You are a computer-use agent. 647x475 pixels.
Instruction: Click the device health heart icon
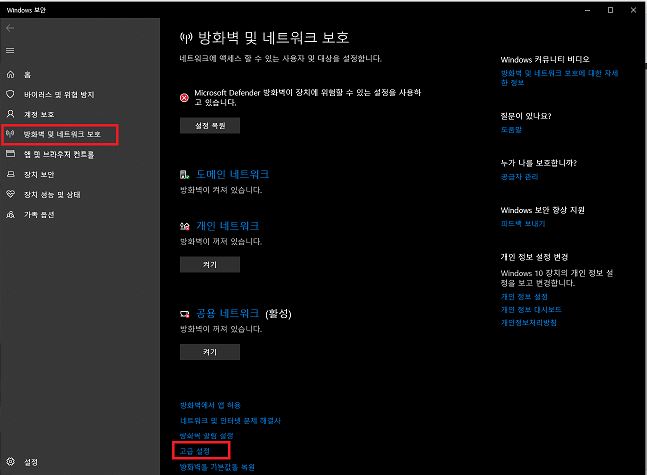pos(10,194)
